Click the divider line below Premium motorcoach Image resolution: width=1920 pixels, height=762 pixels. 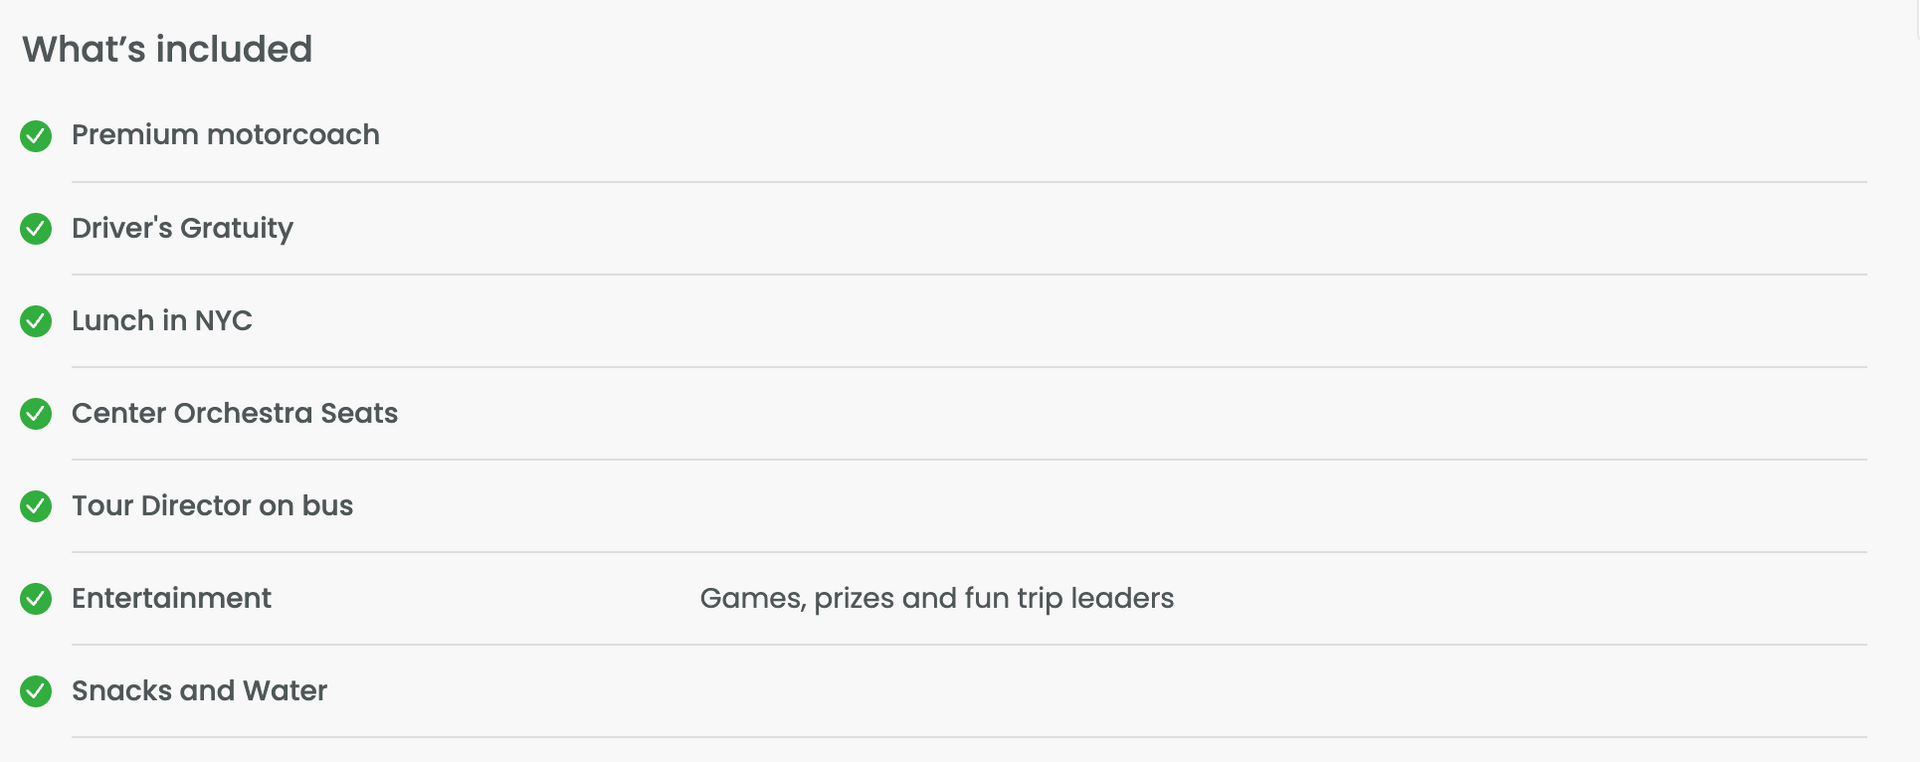click(969, 182)
